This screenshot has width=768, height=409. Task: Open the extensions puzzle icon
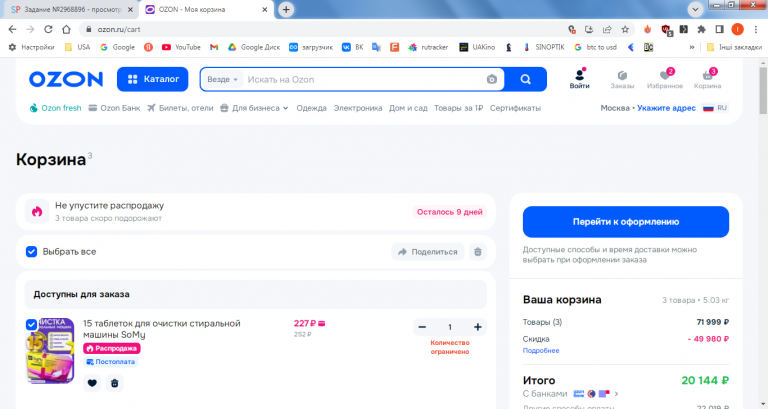point(701,29)
